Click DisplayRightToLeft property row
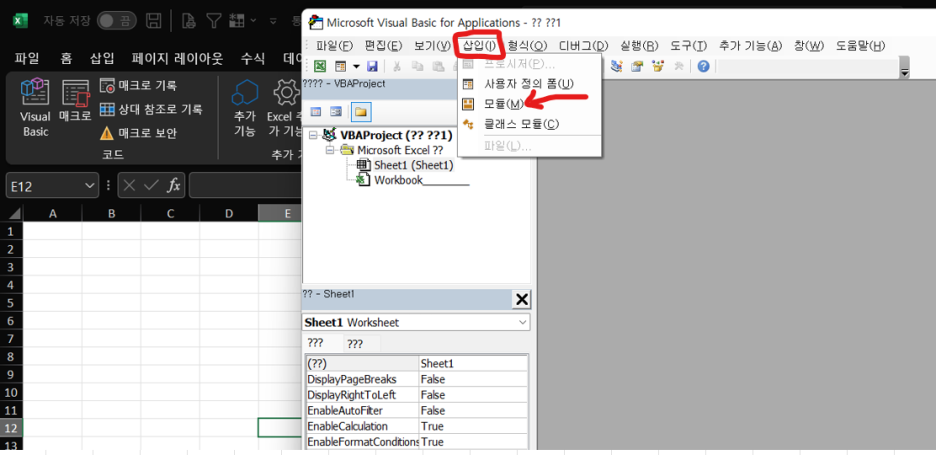This screenshot has width=936, height=455. (417, 395)
